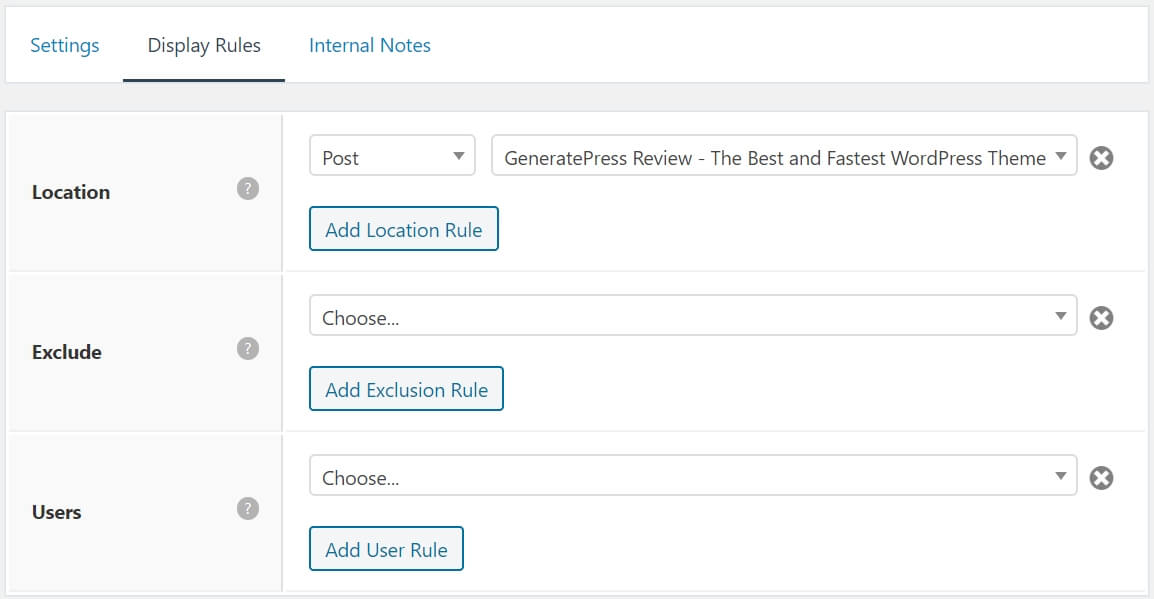This screenshot has width=1154, height=599.
Task: Select the Location row label
Action: pos(71,191)
